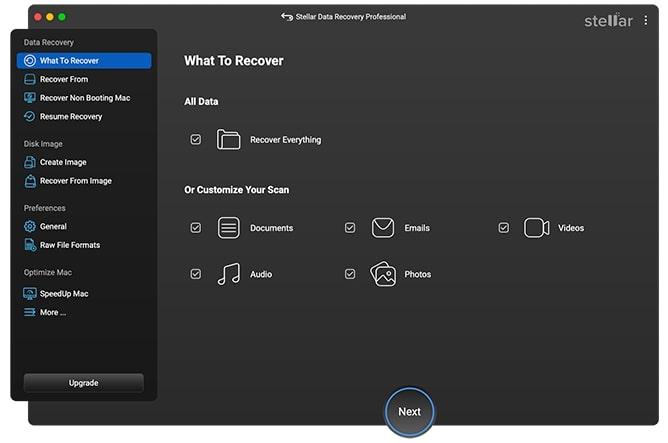Click the Documents label
668x443 pixels.
point(271,228)
